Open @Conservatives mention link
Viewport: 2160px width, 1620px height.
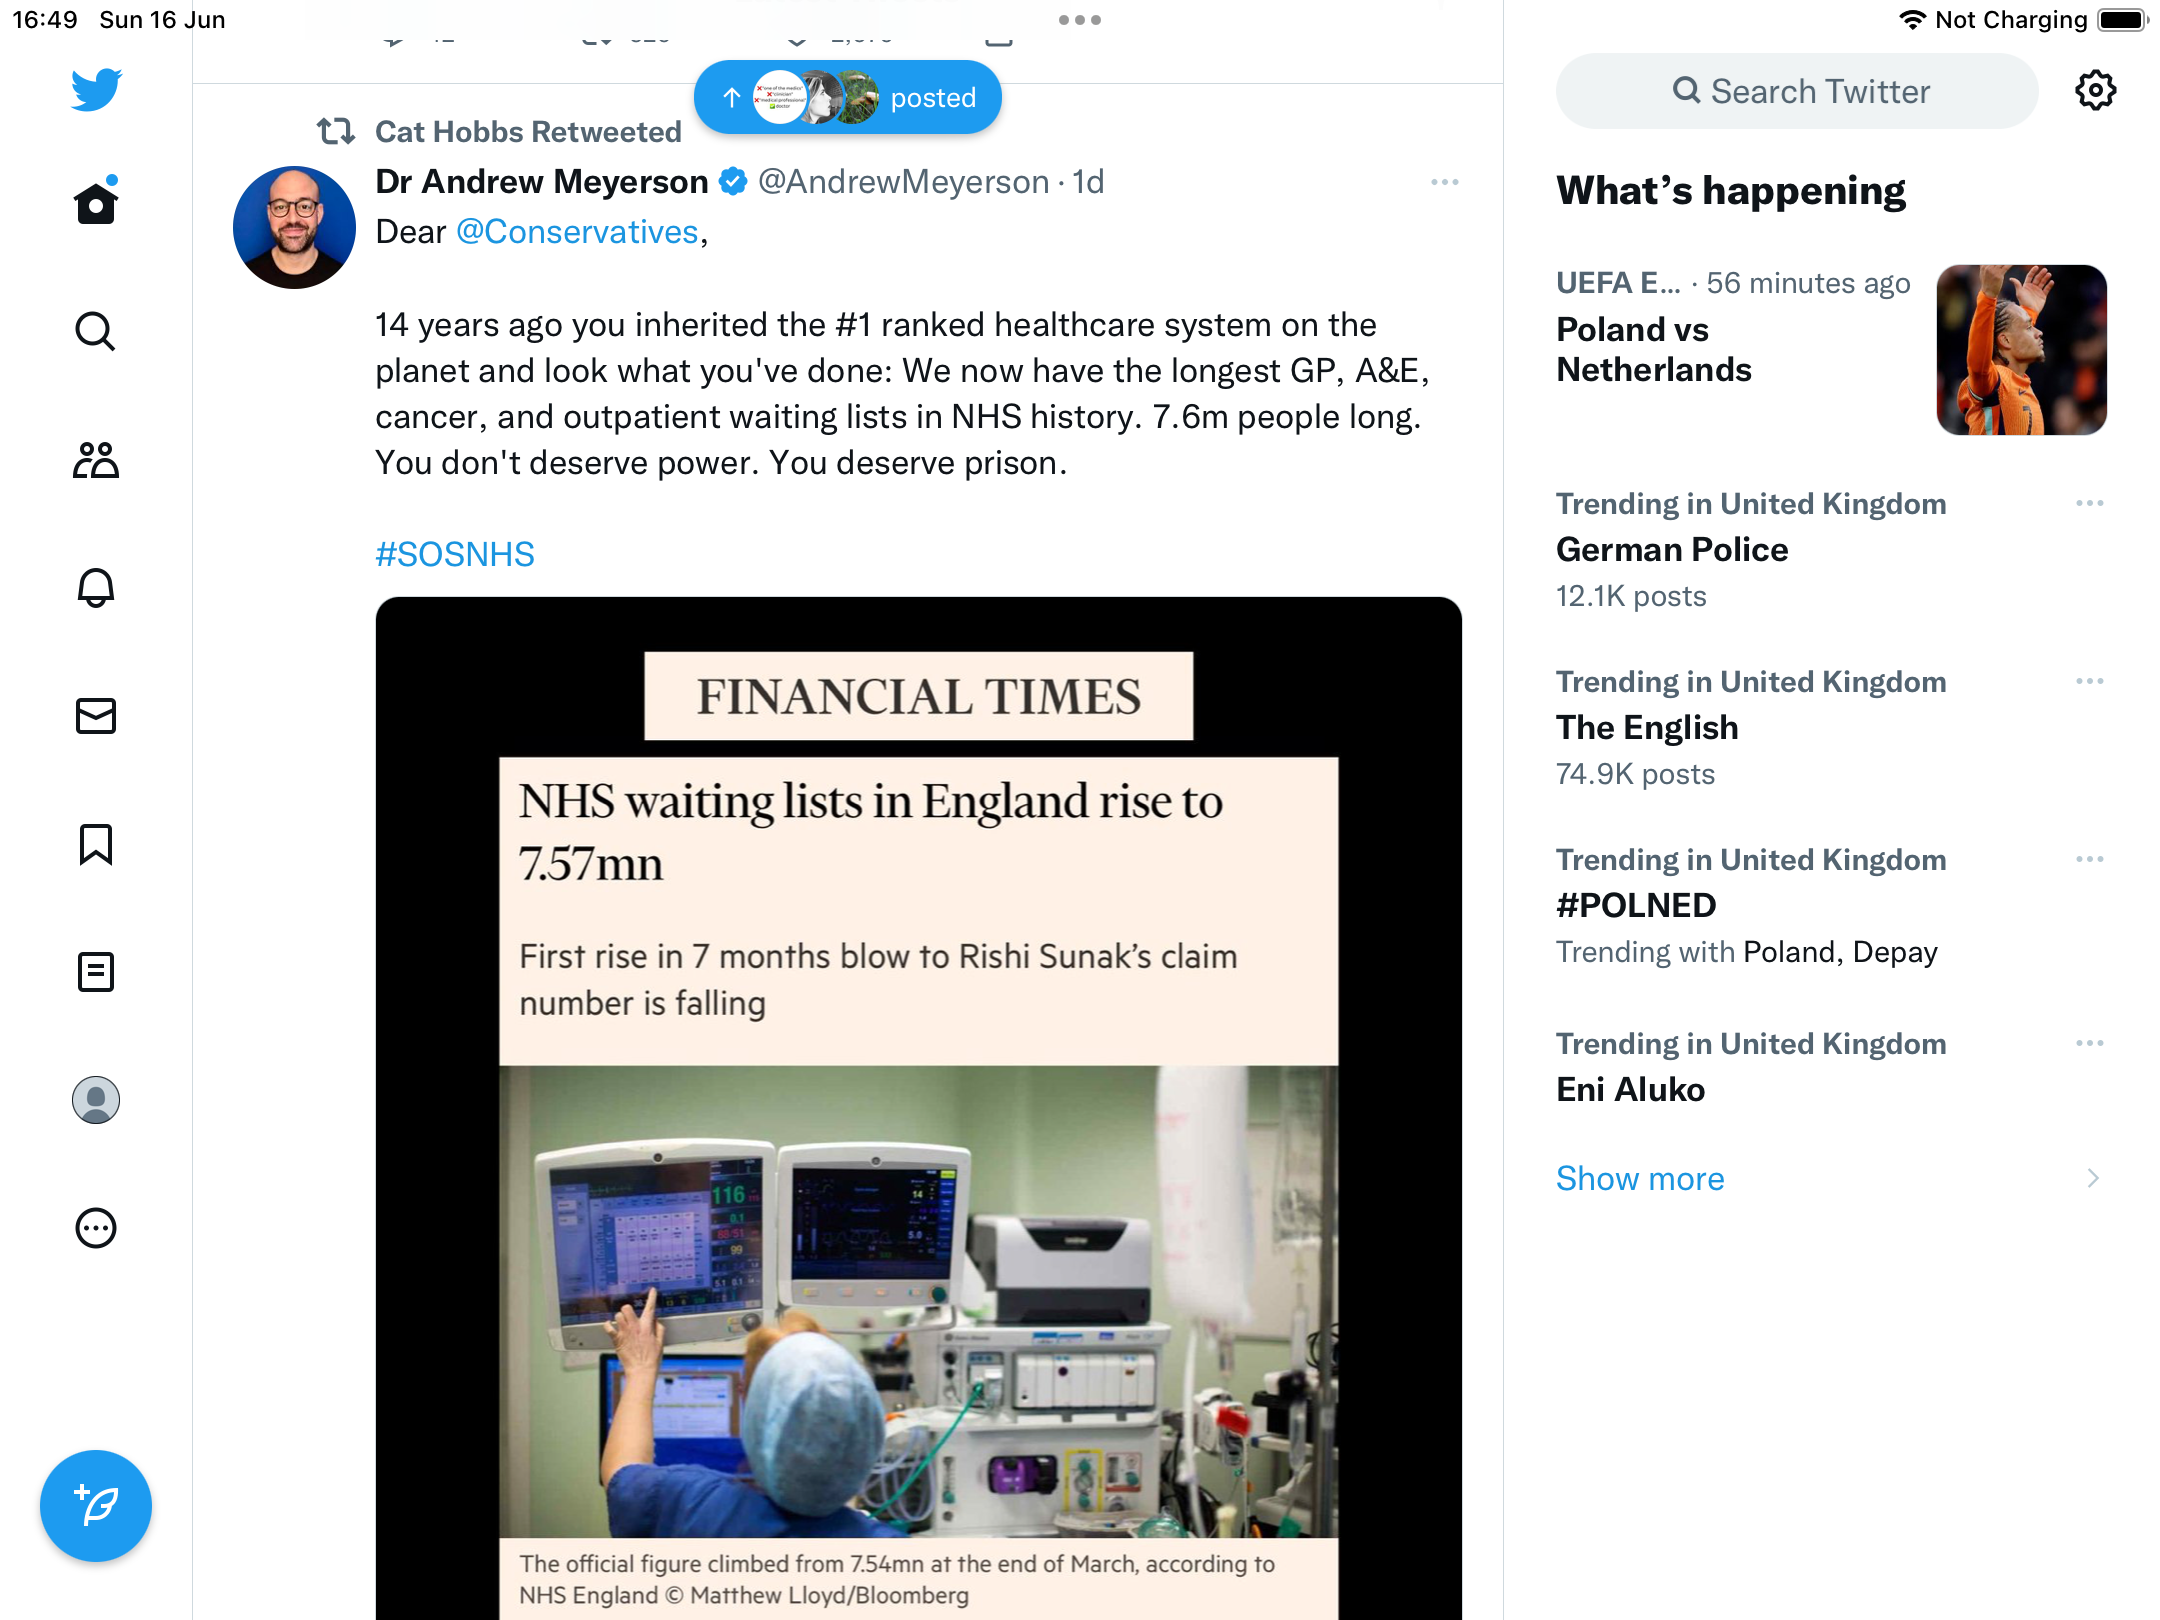tap(577, 232)
